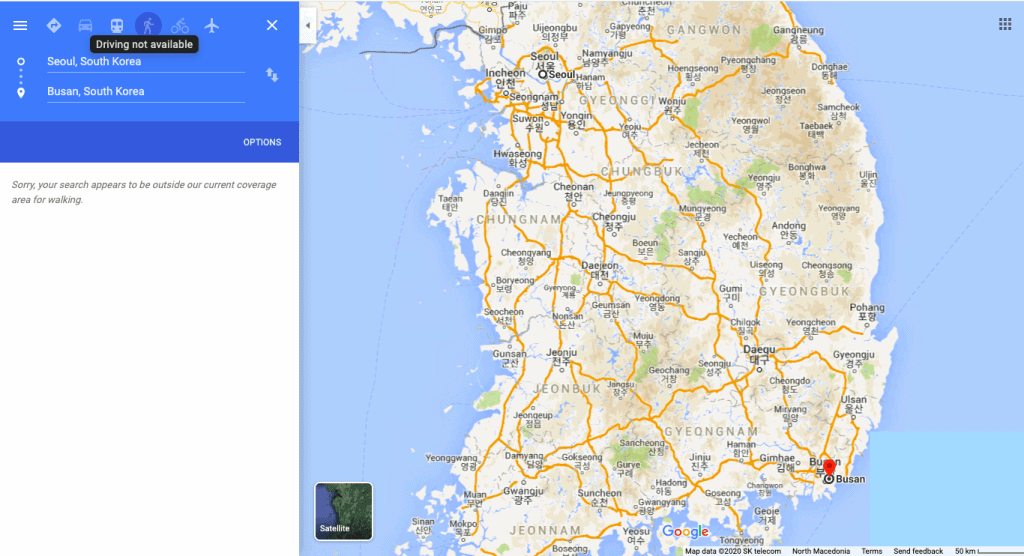Reverse starting point and destination
This screenshot has width=1024, height=556.
pyautogui.click(x=272, y=75)
